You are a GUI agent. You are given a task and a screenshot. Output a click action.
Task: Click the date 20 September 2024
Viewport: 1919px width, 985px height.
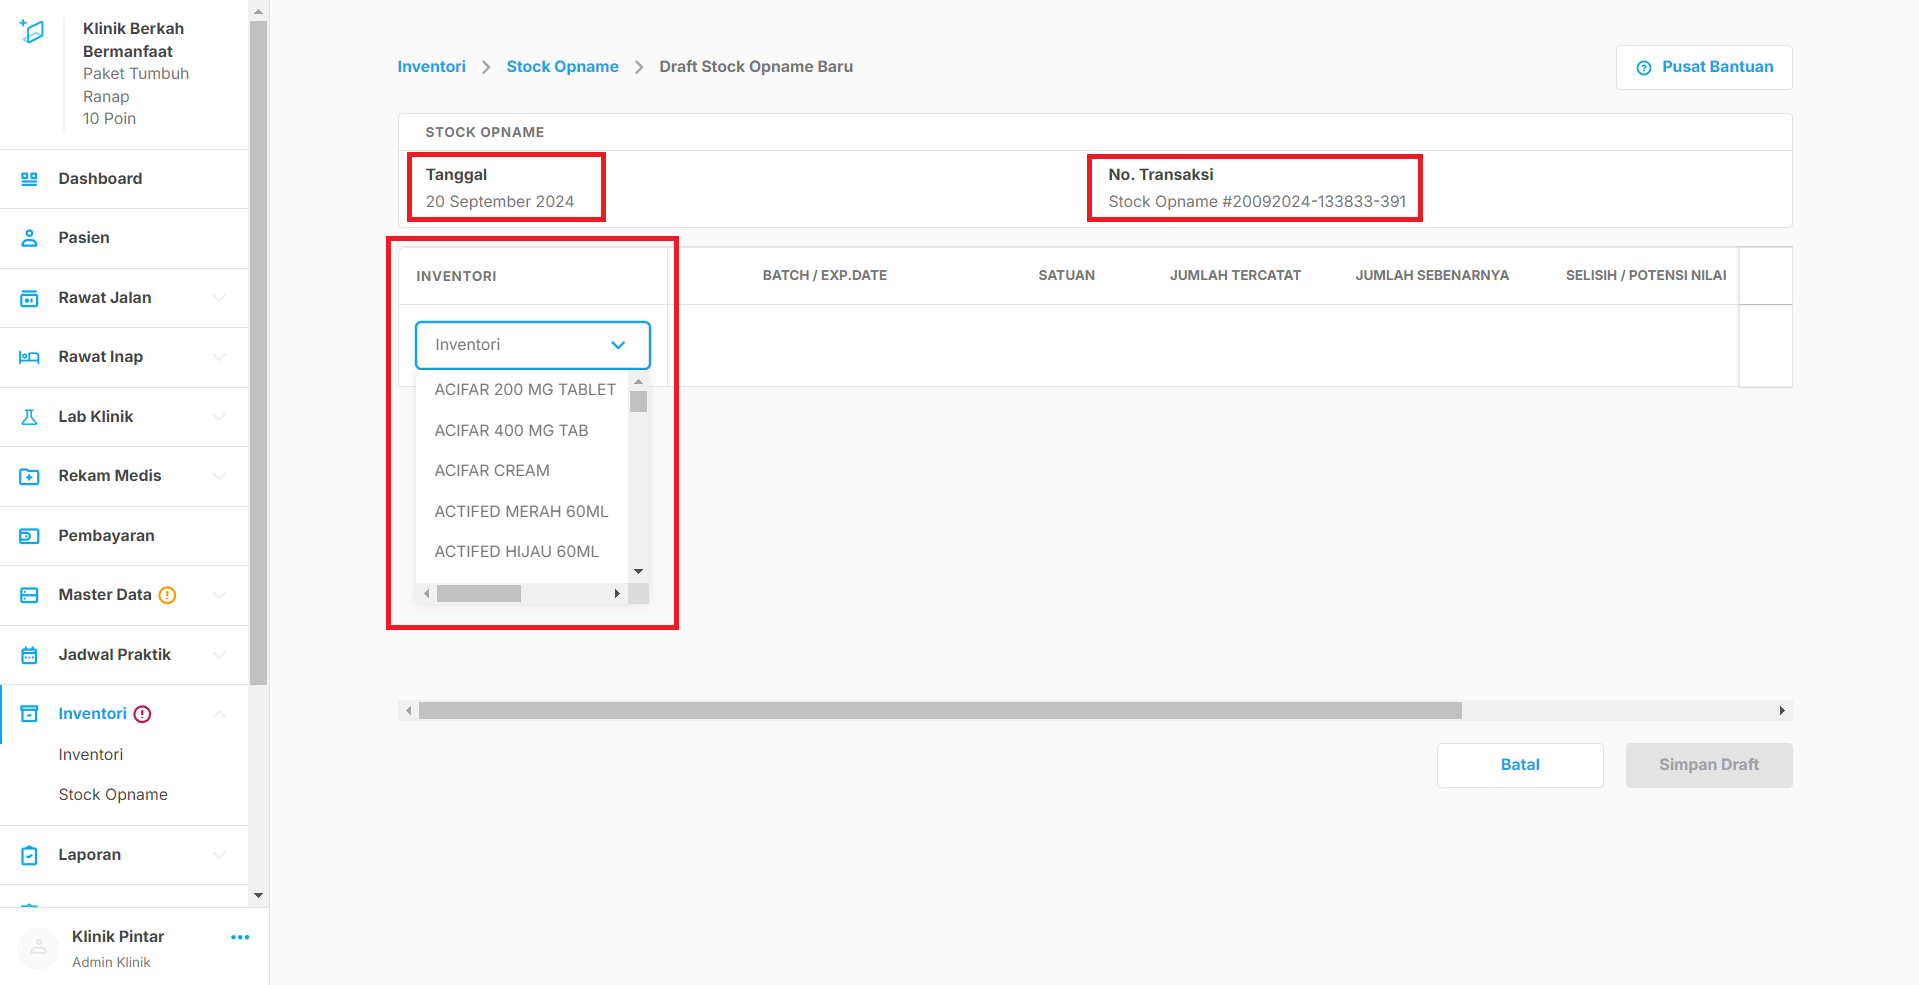click(x=500, y=202)
